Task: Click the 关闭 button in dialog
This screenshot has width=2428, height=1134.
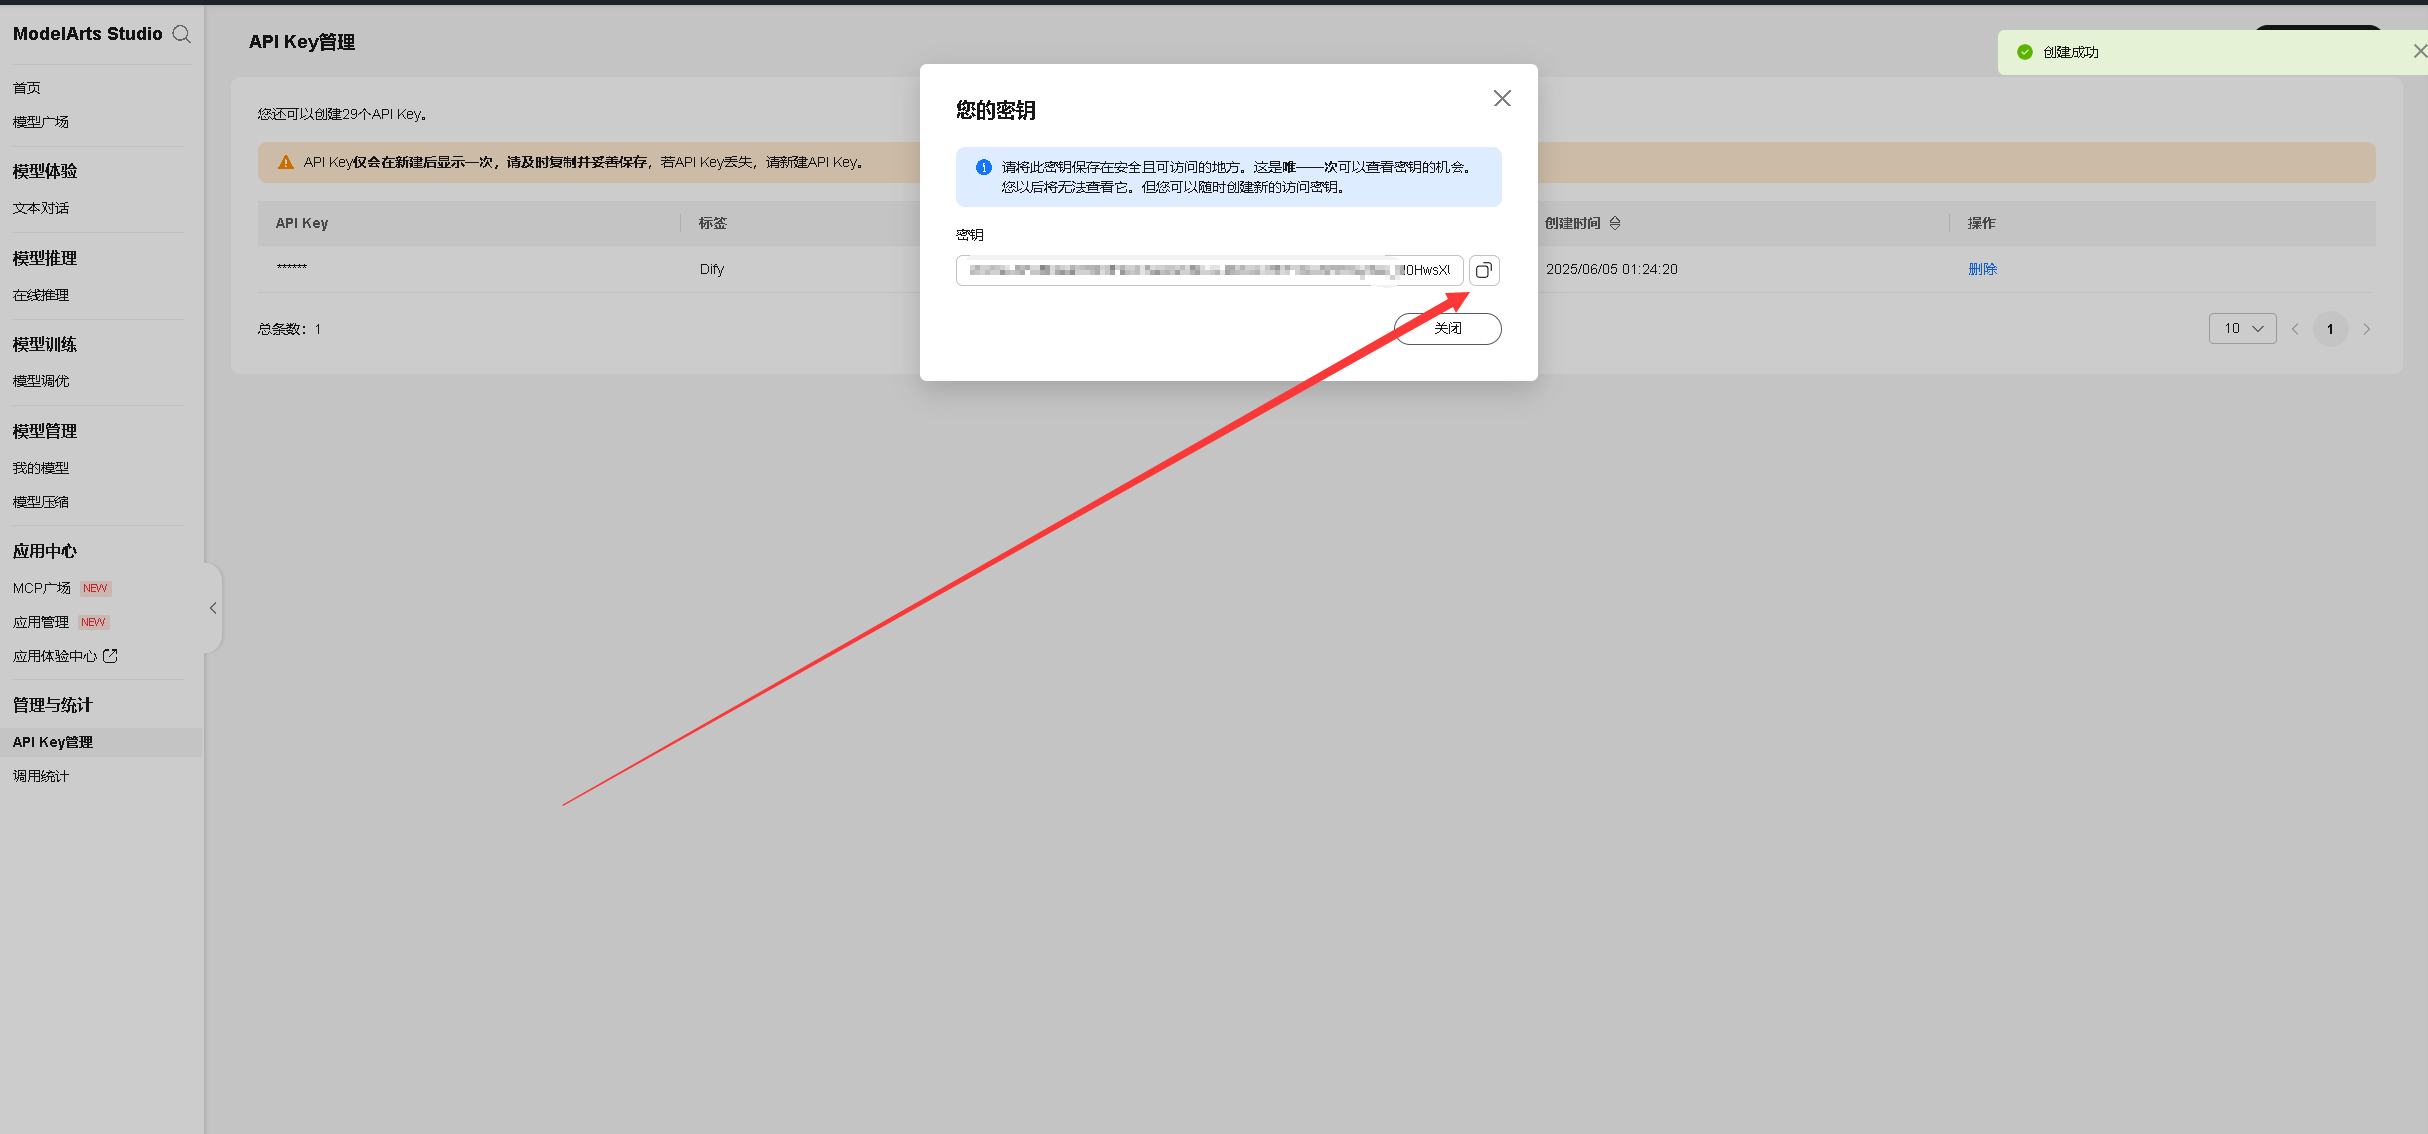Action: 1447,328
